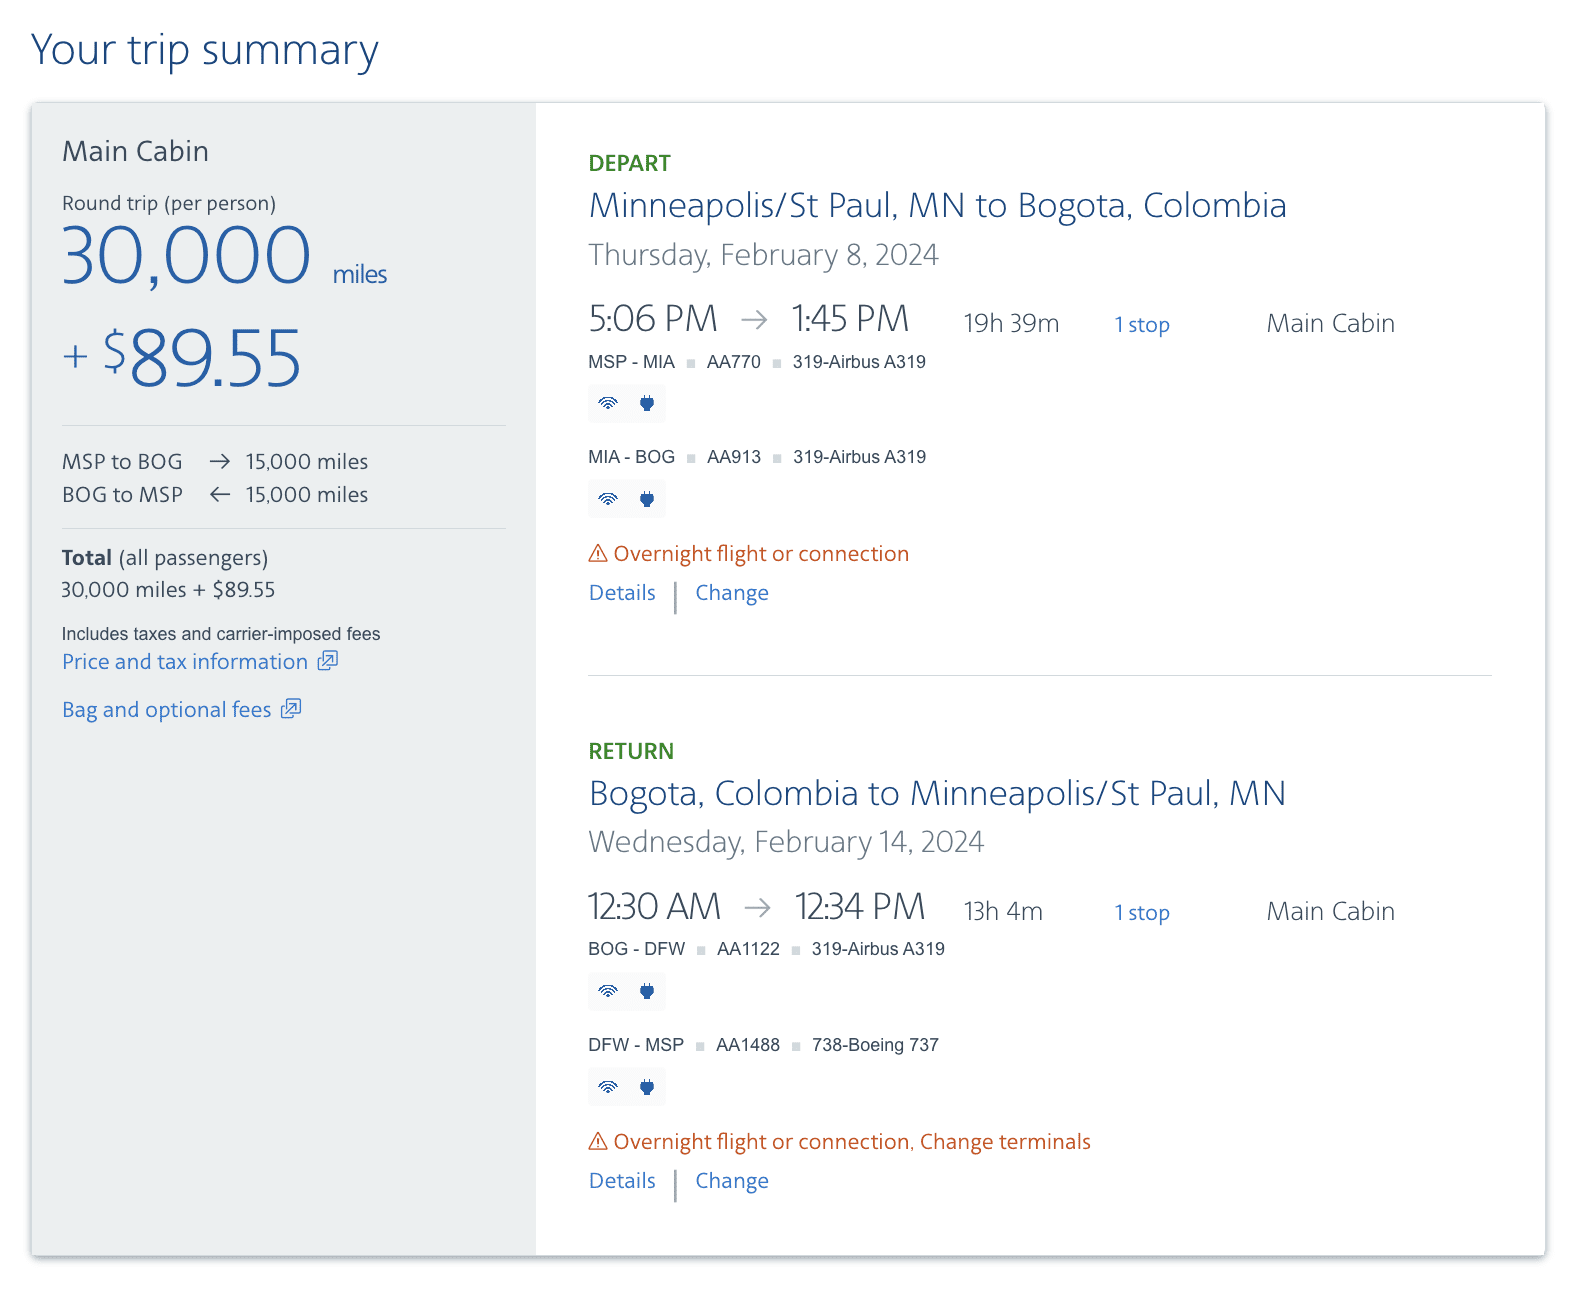Click power outlet icon for BOG - DFW flight
Image resolution: width=1578 pixels, height=1290 pixels.
click(x=647, y=992)
